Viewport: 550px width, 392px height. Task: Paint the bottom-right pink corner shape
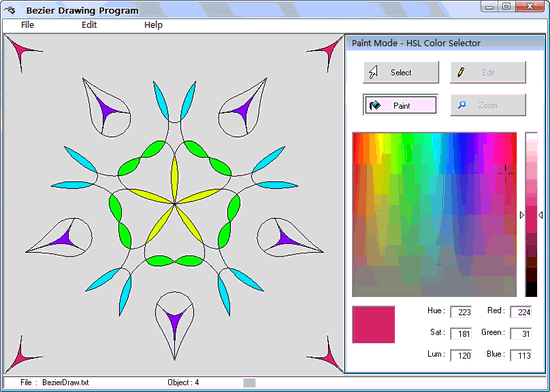point(329,357)
